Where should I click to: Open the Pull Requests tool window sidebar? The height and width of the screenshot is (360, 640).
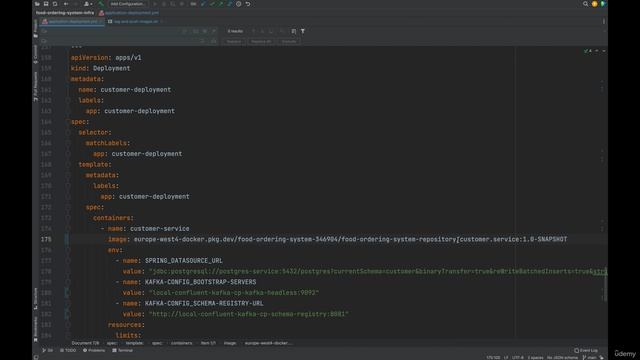click(x=36, y=87)
